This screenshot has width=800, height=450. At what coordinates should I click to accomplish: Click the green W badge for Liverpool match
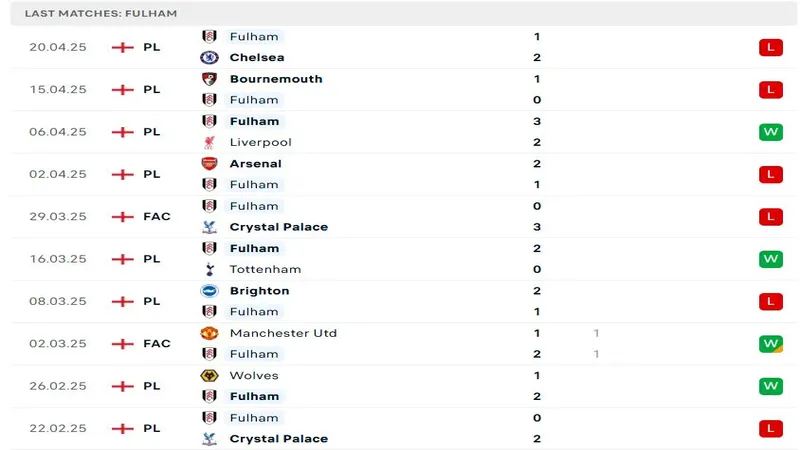(770, 132)
